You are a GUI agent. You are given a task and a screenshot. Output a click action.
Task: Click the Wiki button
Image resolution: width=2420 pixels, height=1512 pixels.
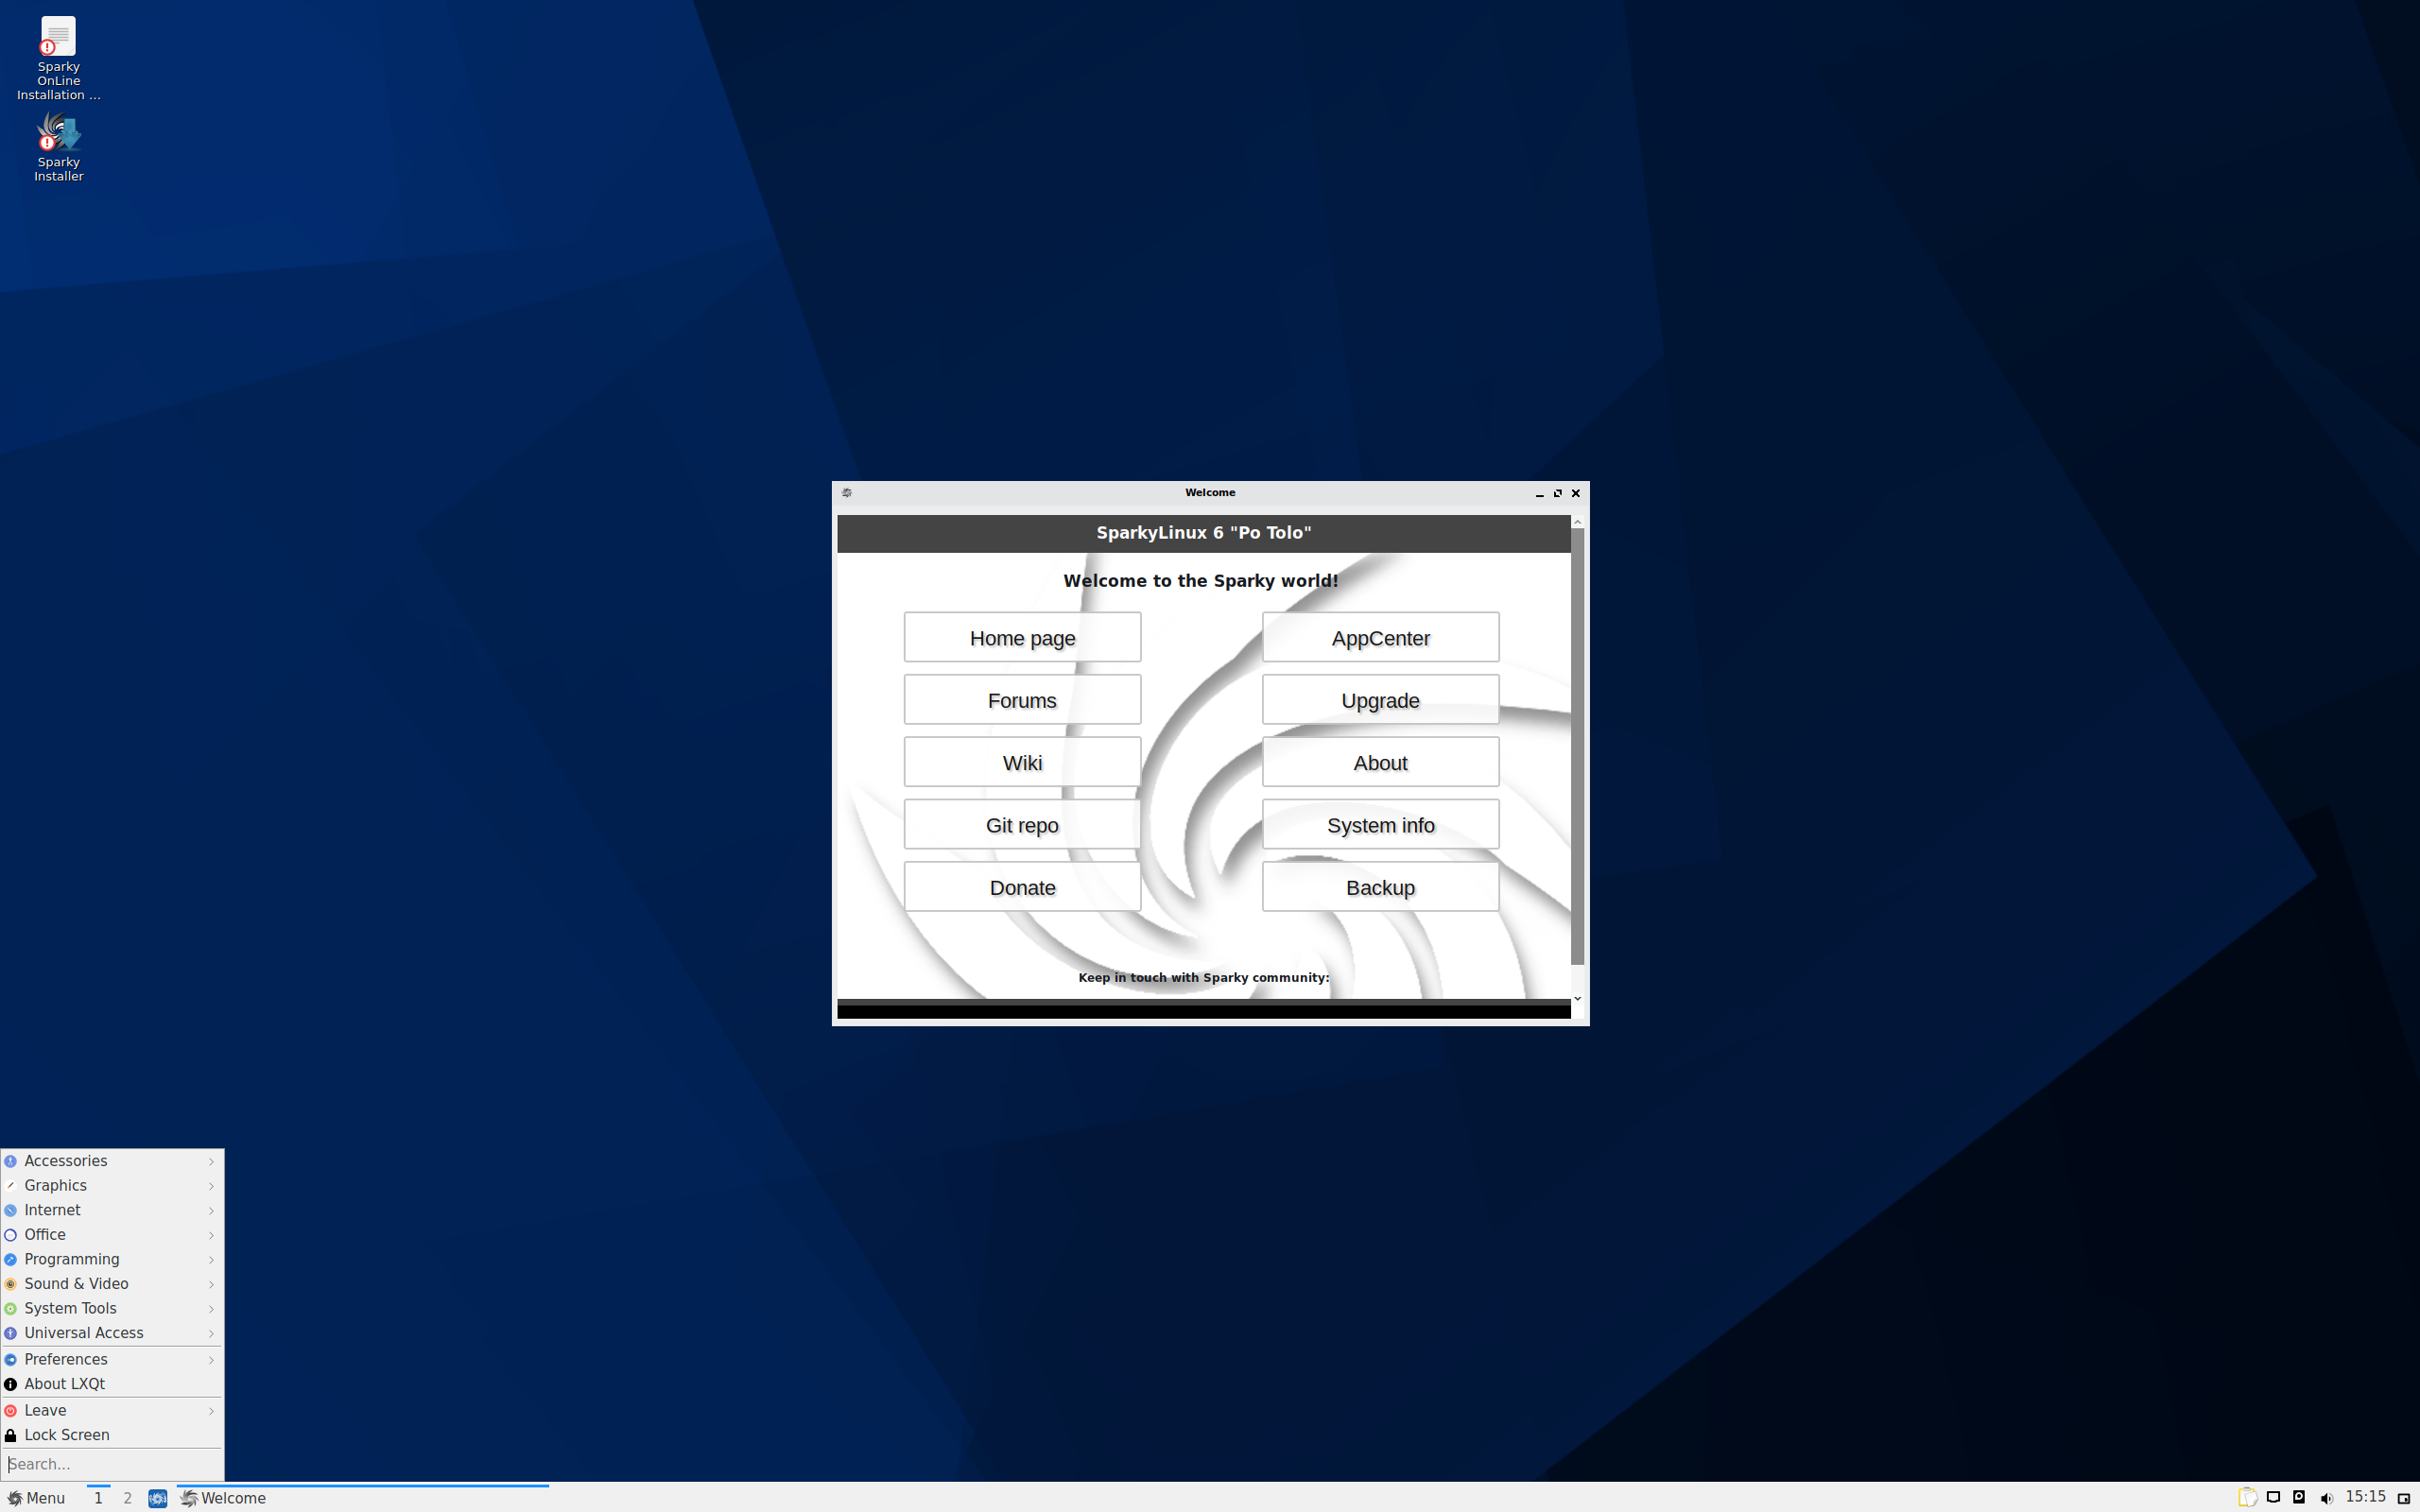tap(1022, 762)
